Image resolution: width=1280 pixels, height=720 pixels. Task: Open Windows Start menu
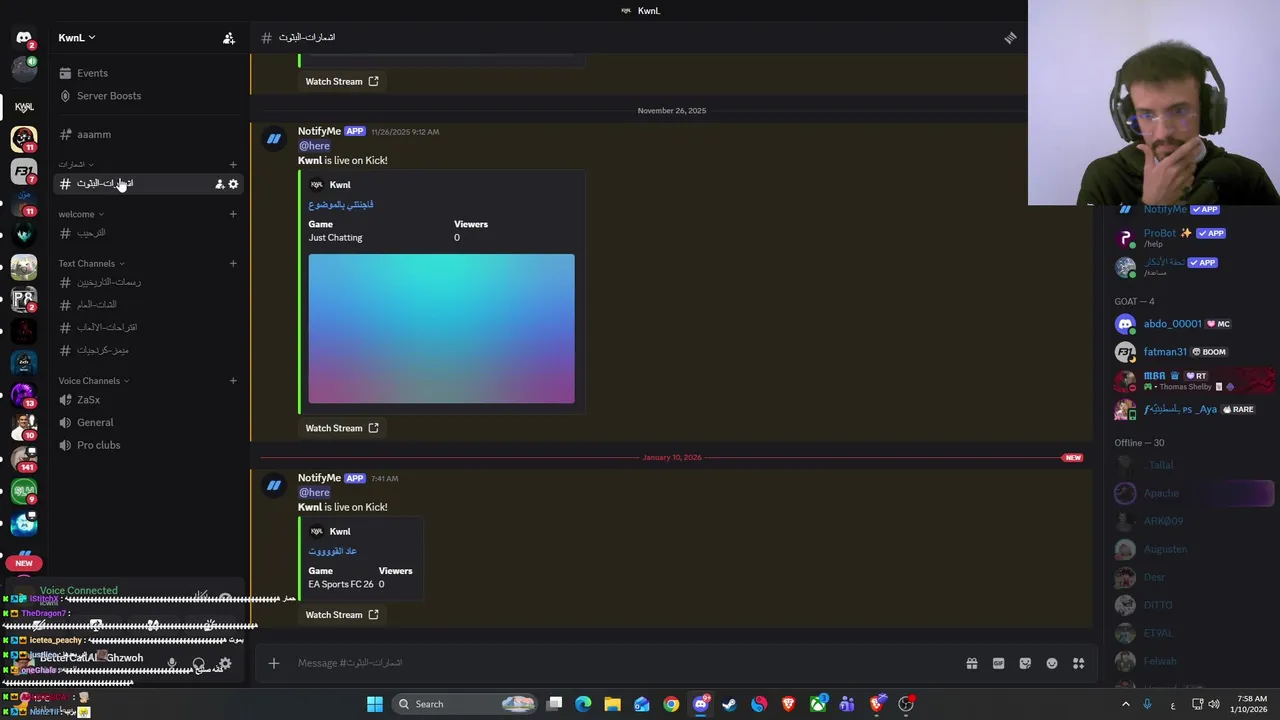click(374, 704)
